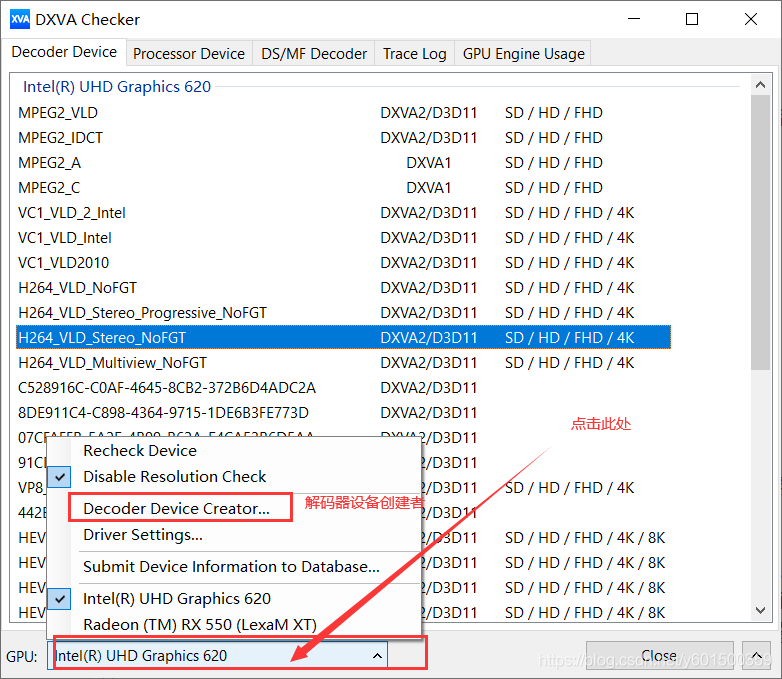The height and width of the screenshot is (679, 782).
Task: Select the MPEG2_IDCT decoder row
Action: 343,138
